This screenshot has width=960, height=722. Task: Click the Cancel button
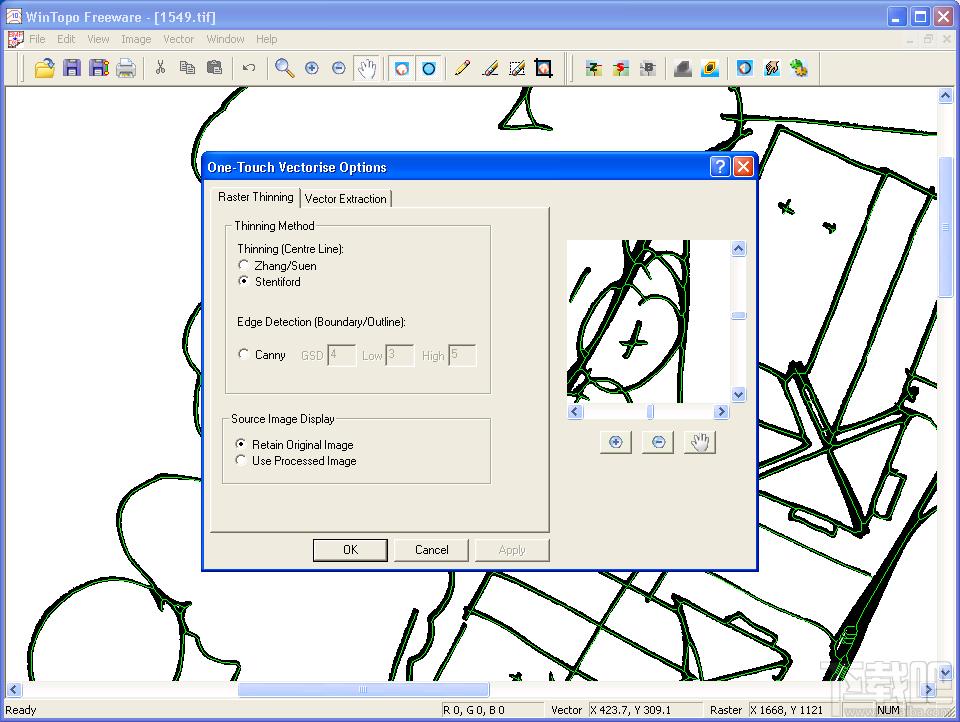(x=431, y=550)
